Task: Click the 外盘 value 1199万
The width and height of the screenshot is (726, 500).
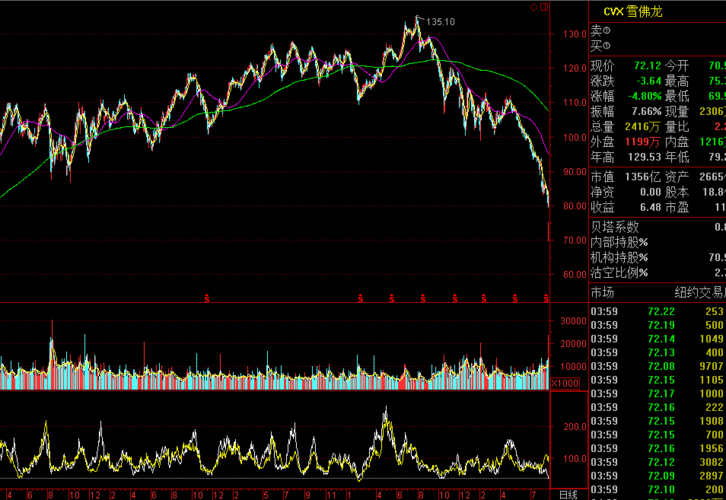Action: (x=643, y=142)
